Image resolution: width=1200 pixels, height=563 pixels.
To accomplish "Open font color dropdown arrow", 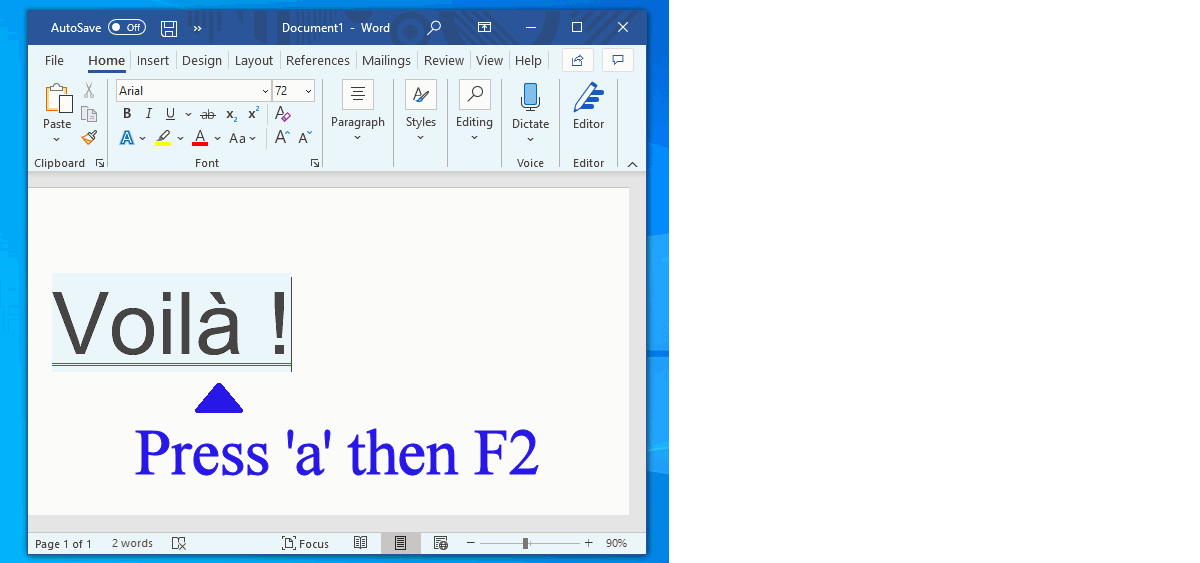I will (x=217, y=138).
